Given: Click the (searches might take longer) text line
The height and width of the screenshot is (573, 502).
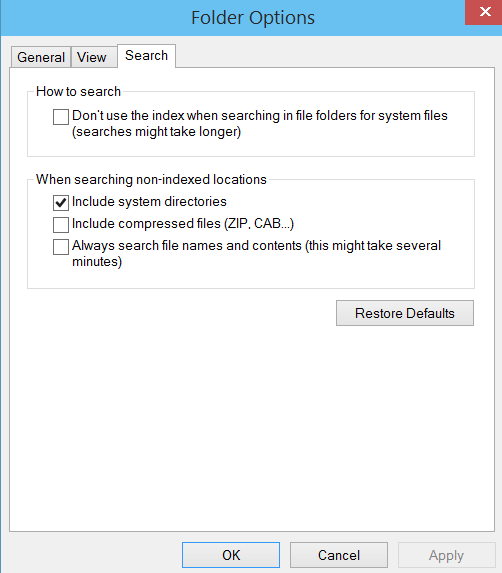Looking at the screenshot, I should pyautogui.click(x=156, y=132).
